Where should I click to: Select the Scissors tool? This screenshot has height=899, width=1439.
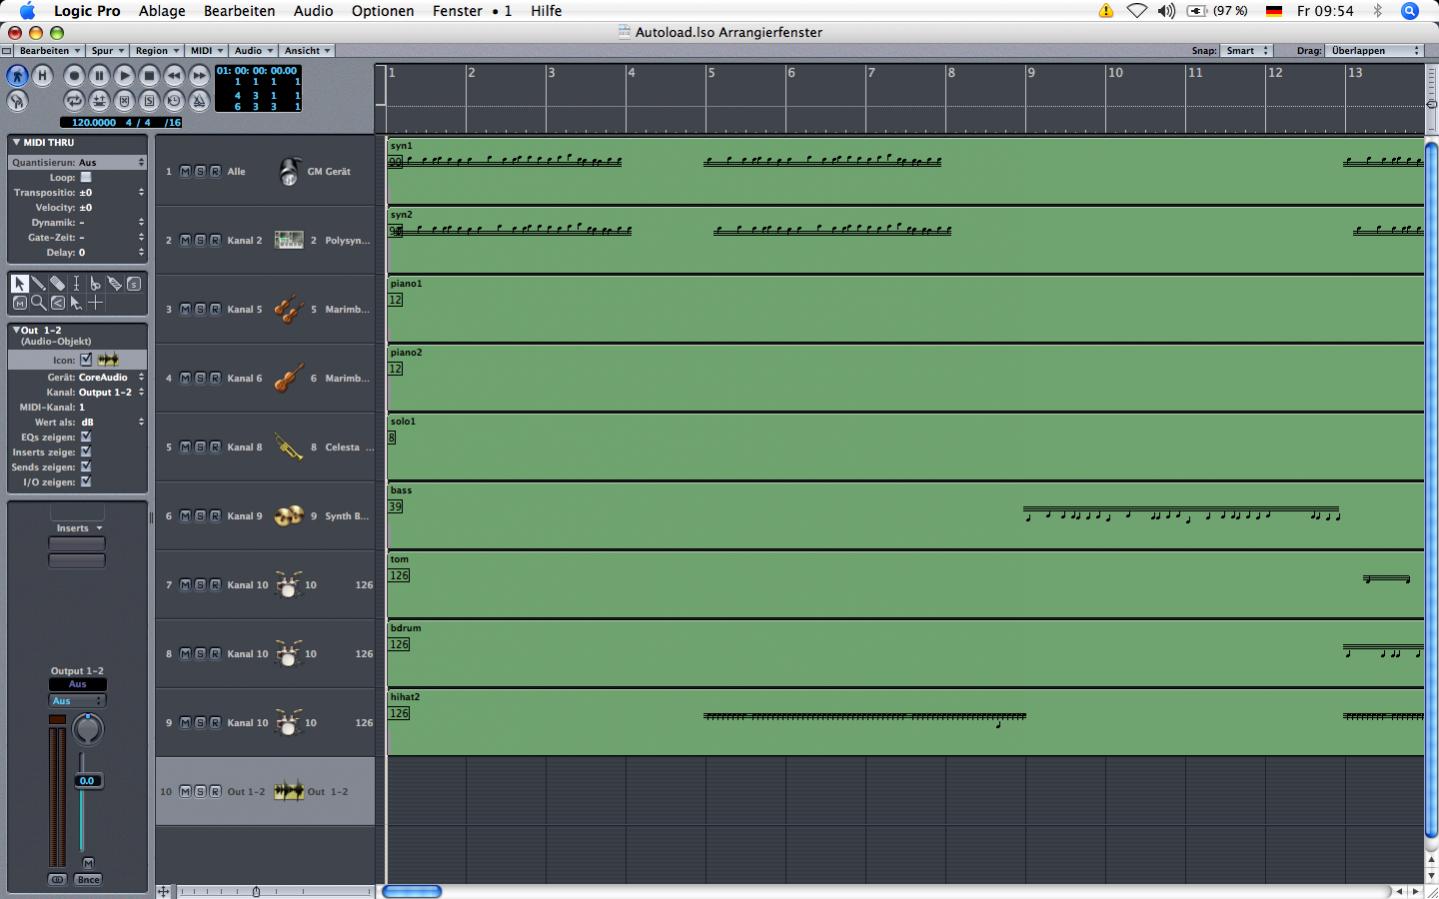tap(96, 284)
